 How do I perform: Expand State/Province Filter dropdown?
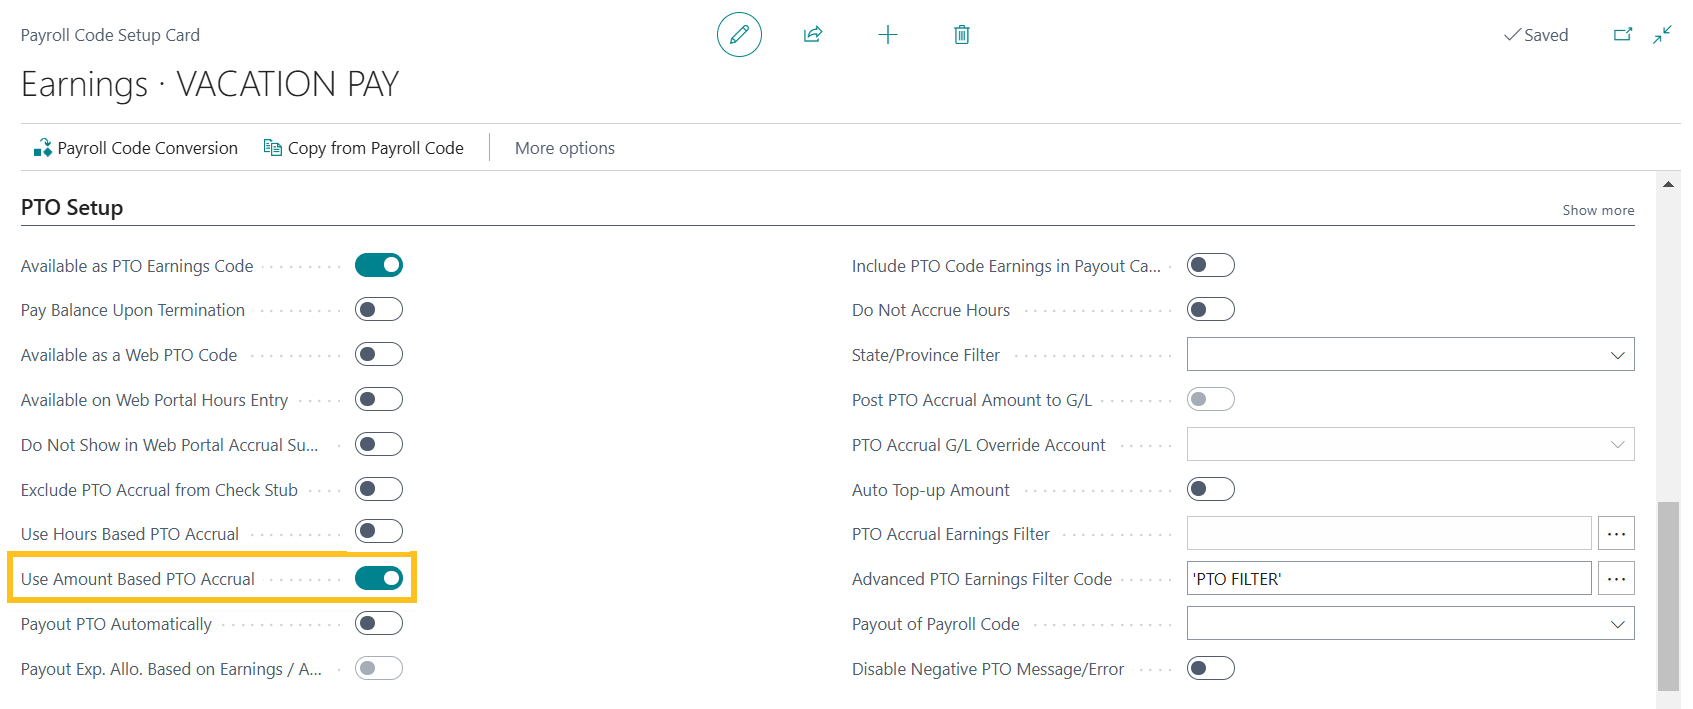point(1617,355)
